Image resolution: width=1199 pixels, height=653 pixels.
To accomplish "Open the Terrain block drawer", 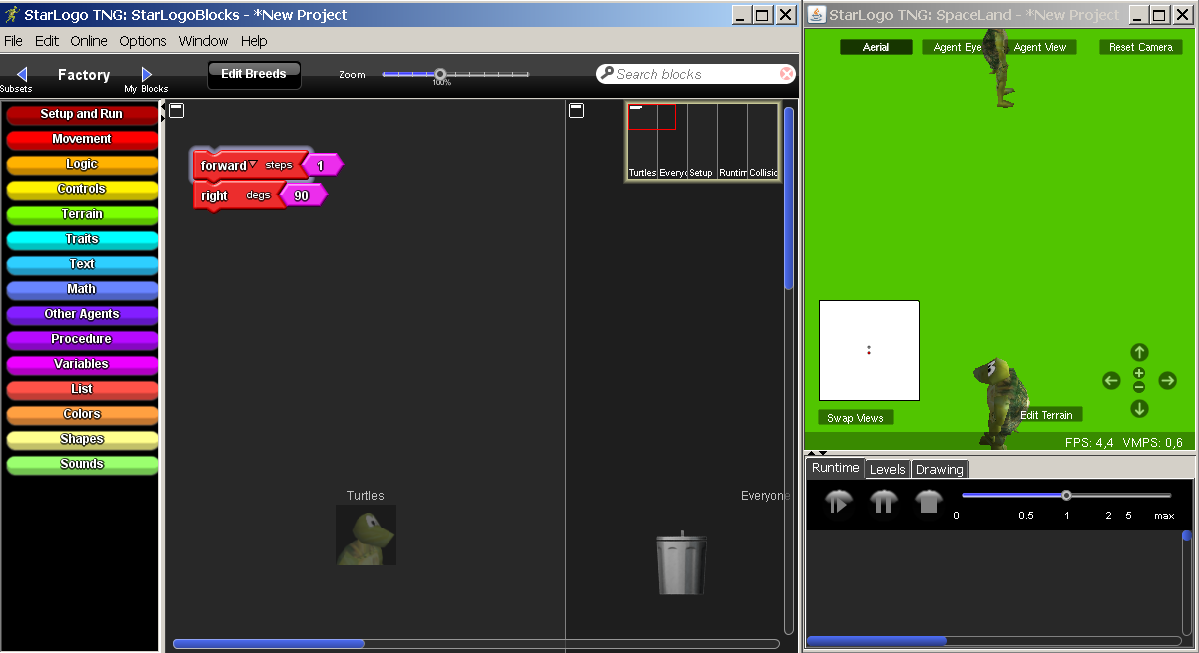I will point(82,214).
